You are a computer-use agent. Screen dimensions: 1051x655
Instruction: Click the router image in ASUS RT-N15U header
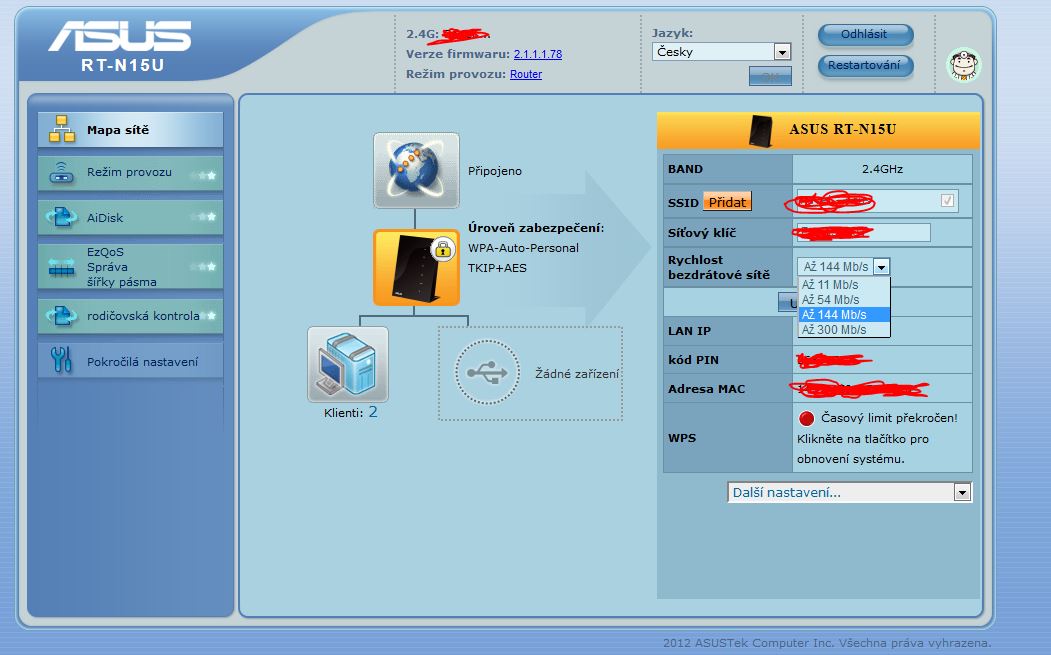pyautogui.click(x=760, y=131)
